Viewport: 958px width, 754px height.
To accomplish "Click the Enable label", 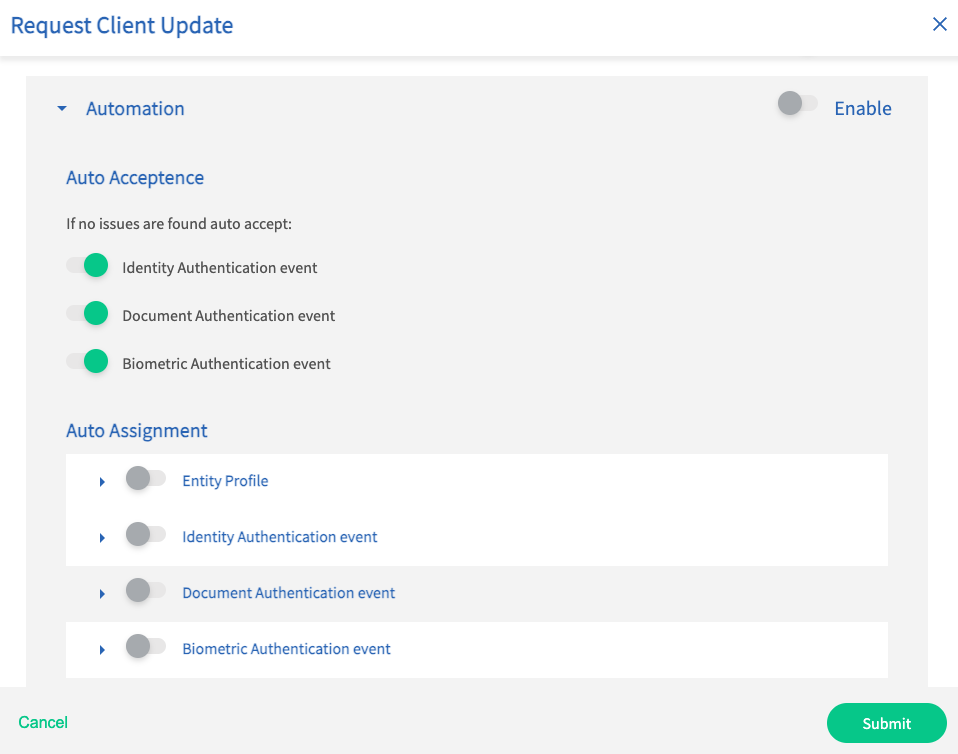I will click(863, 109).
